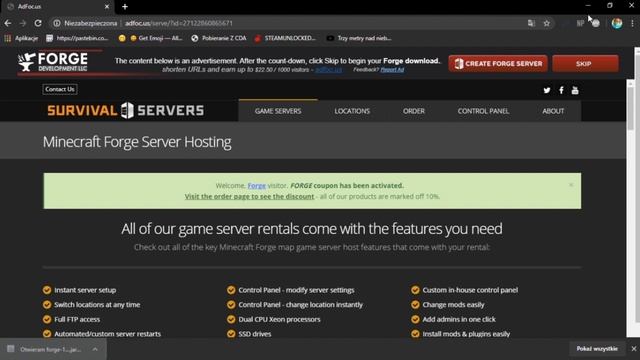This screenshot has width=640, height=360.
Task: Click the Full FTP access text
Action: click(77, 319)
